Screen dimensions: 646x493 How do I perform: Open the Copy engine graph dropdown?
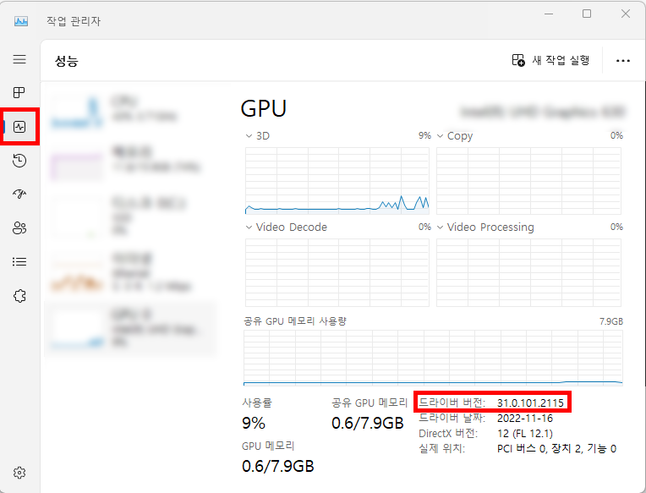(455, 136)
